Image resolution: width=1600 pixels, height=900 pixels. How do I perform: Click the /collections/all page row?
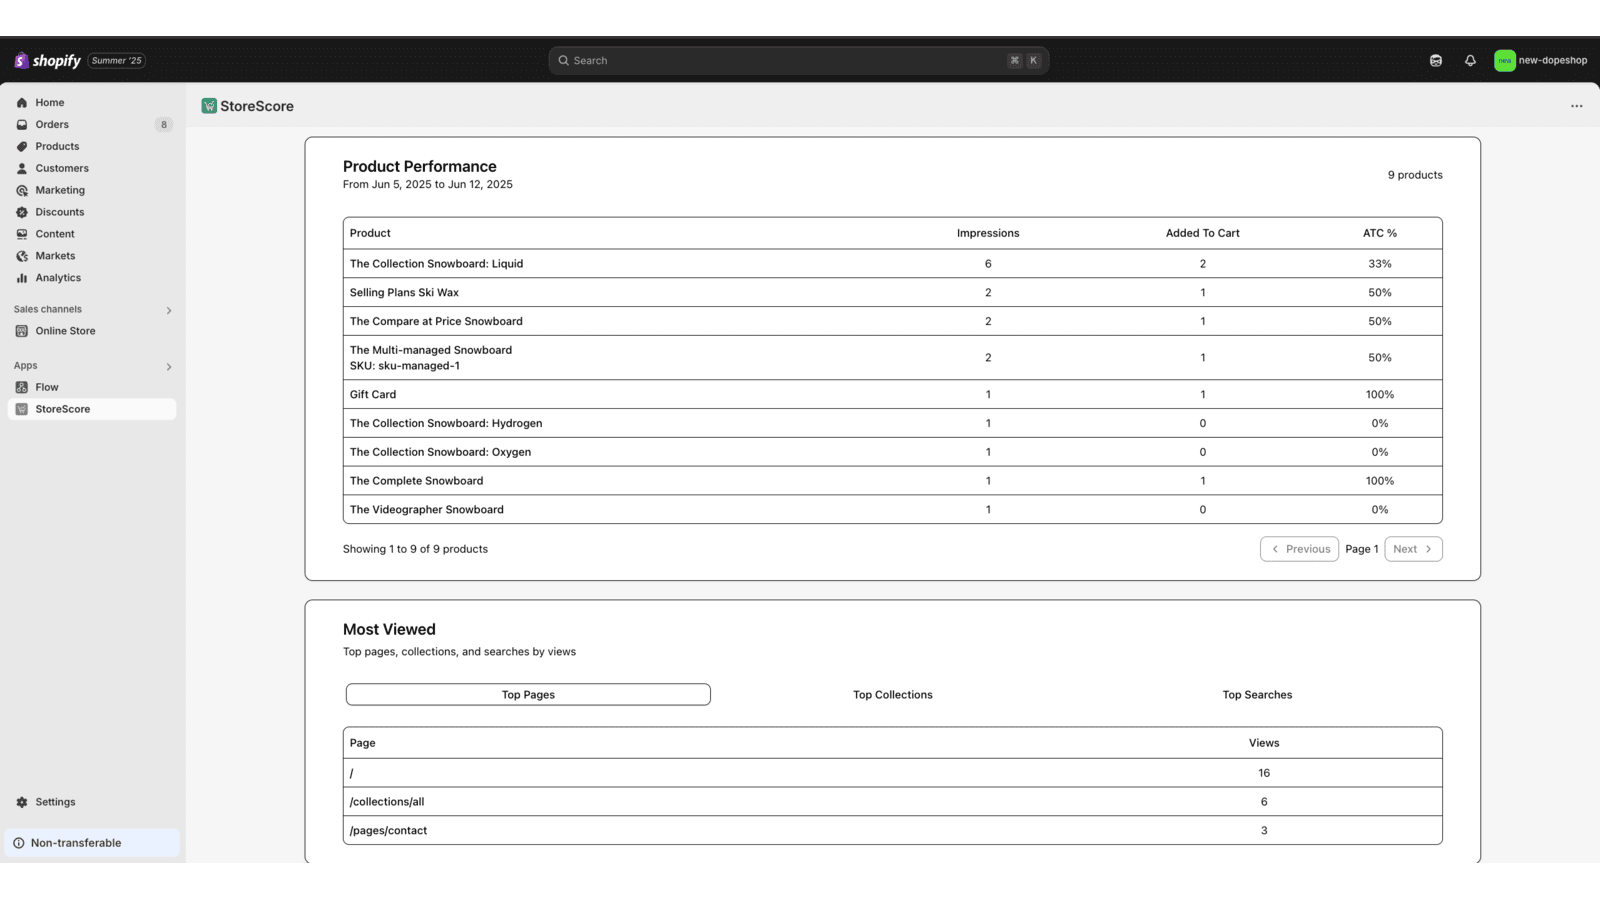893,802
